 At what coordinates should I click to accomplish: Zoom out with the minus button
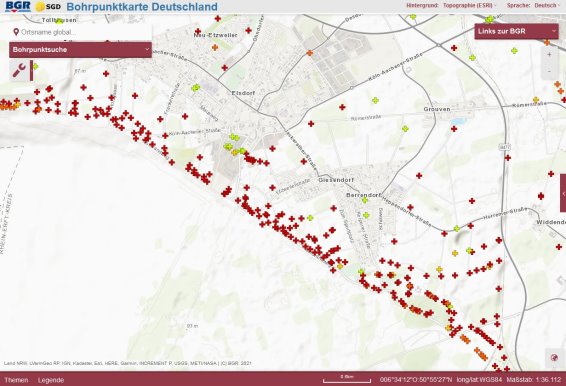pos(549,71)
